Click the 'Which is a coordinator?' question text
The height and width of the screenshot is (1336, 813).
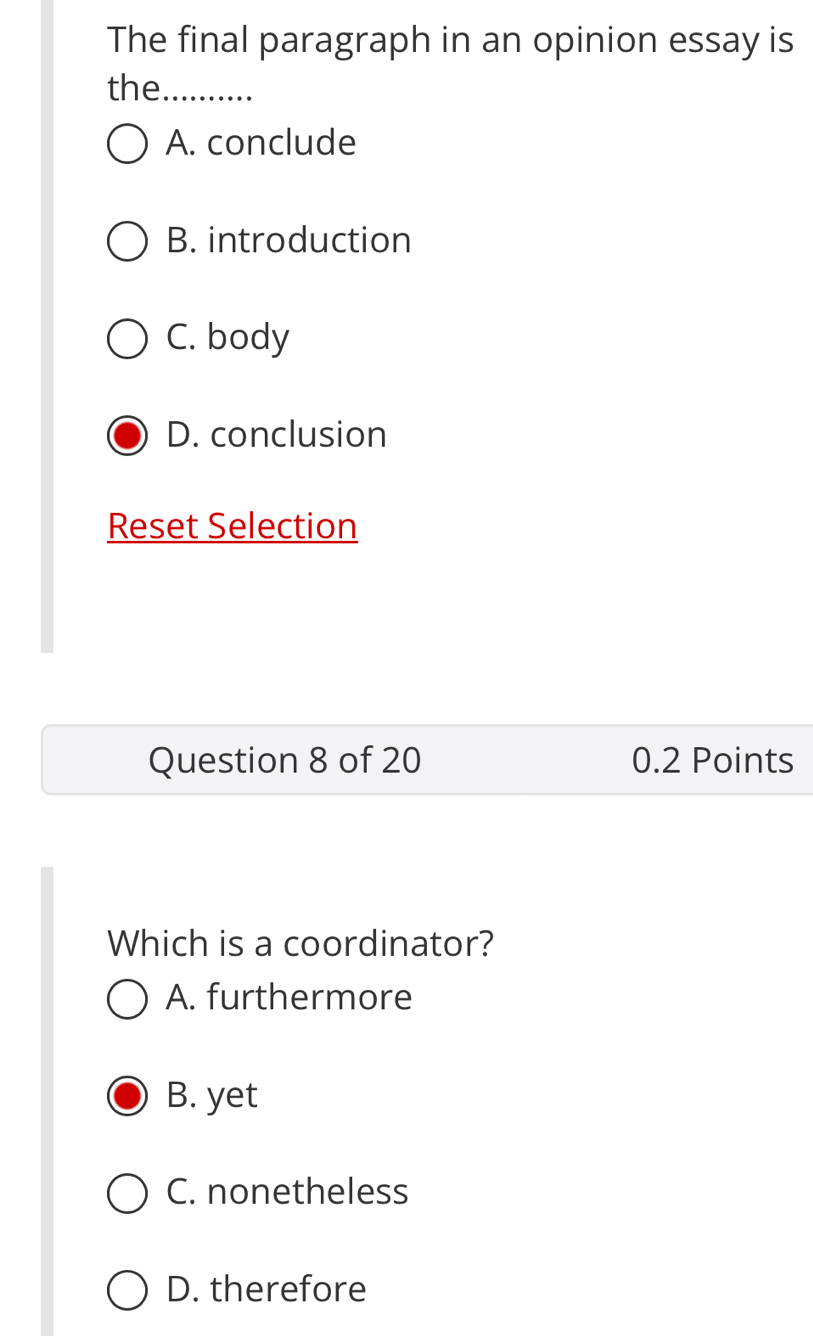pos(300,943)
